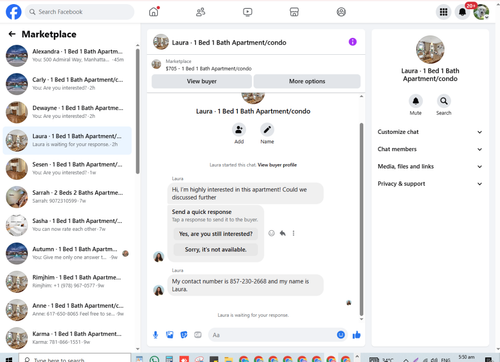Choose a GIF from composer
Viewport: 500px width, 362px height.
(198, 335)
